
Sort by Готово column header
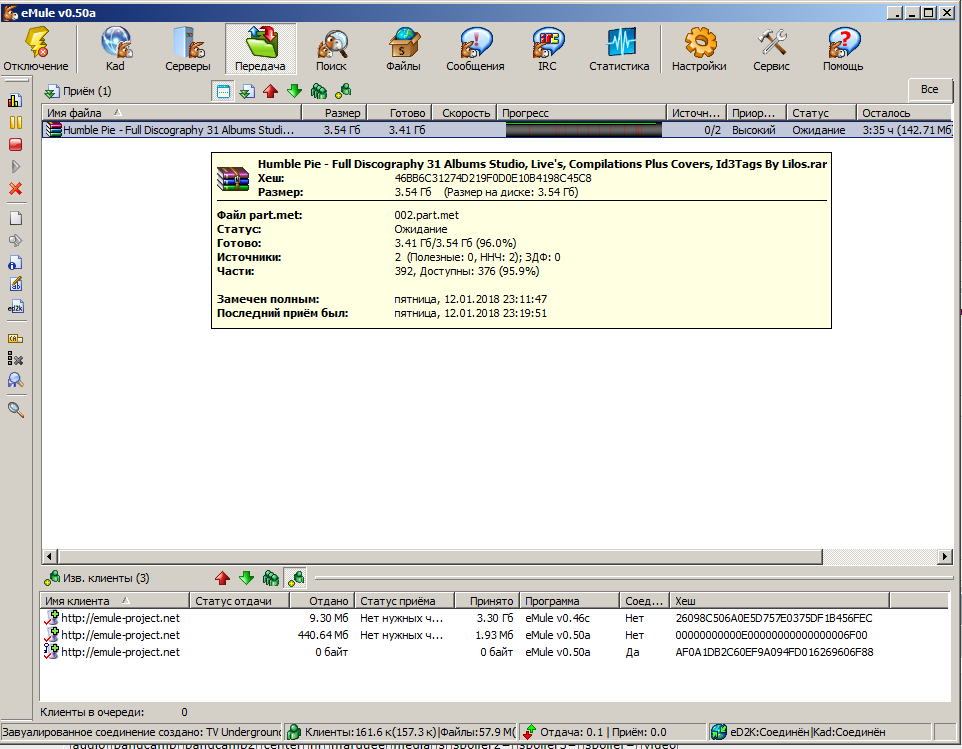tap(399, 113)
